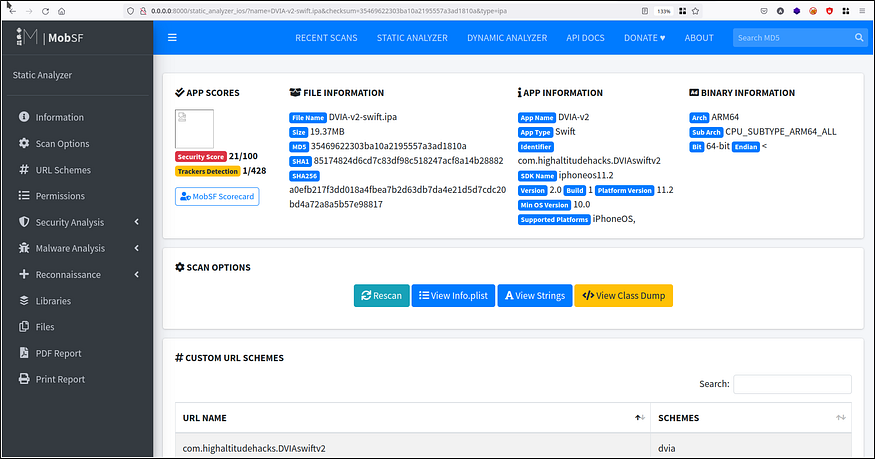Click the View Class Dump button
The image size is (875, 459).
coord(623,296)
